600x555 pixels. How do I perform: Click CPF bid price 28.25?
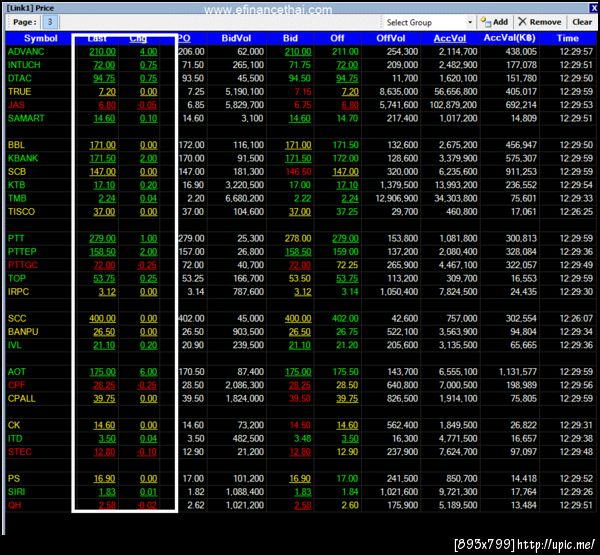click(300, 385)
